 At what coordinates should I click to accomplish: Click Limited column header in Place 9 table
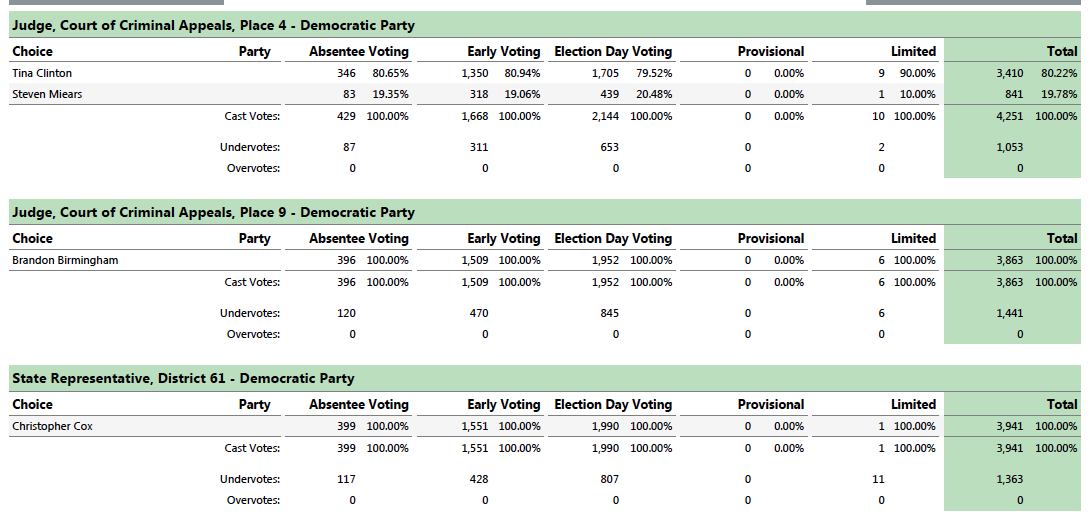point(913,238)
